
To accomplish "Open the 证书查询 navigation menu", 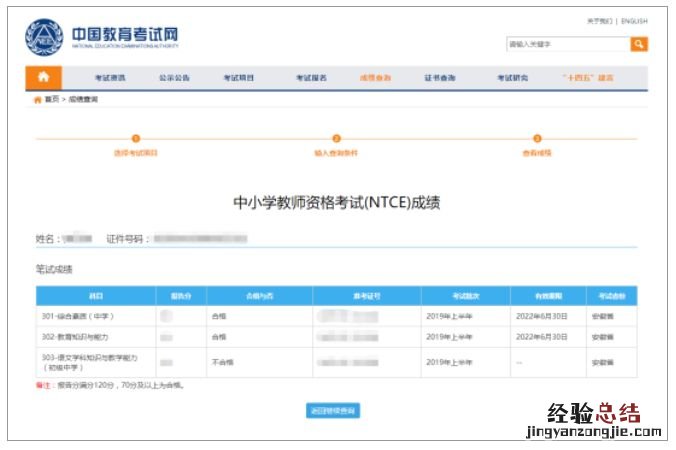I will coord(440,78).
